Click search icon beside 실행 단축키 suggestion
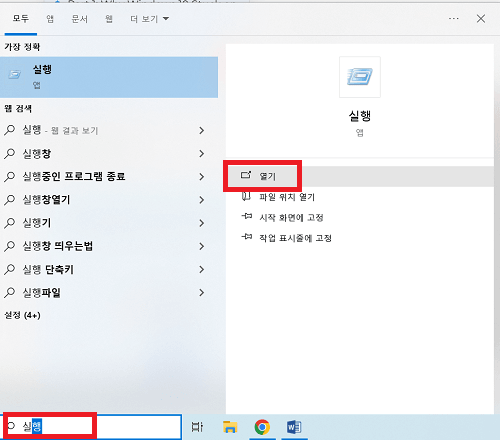 click(10, 269)
